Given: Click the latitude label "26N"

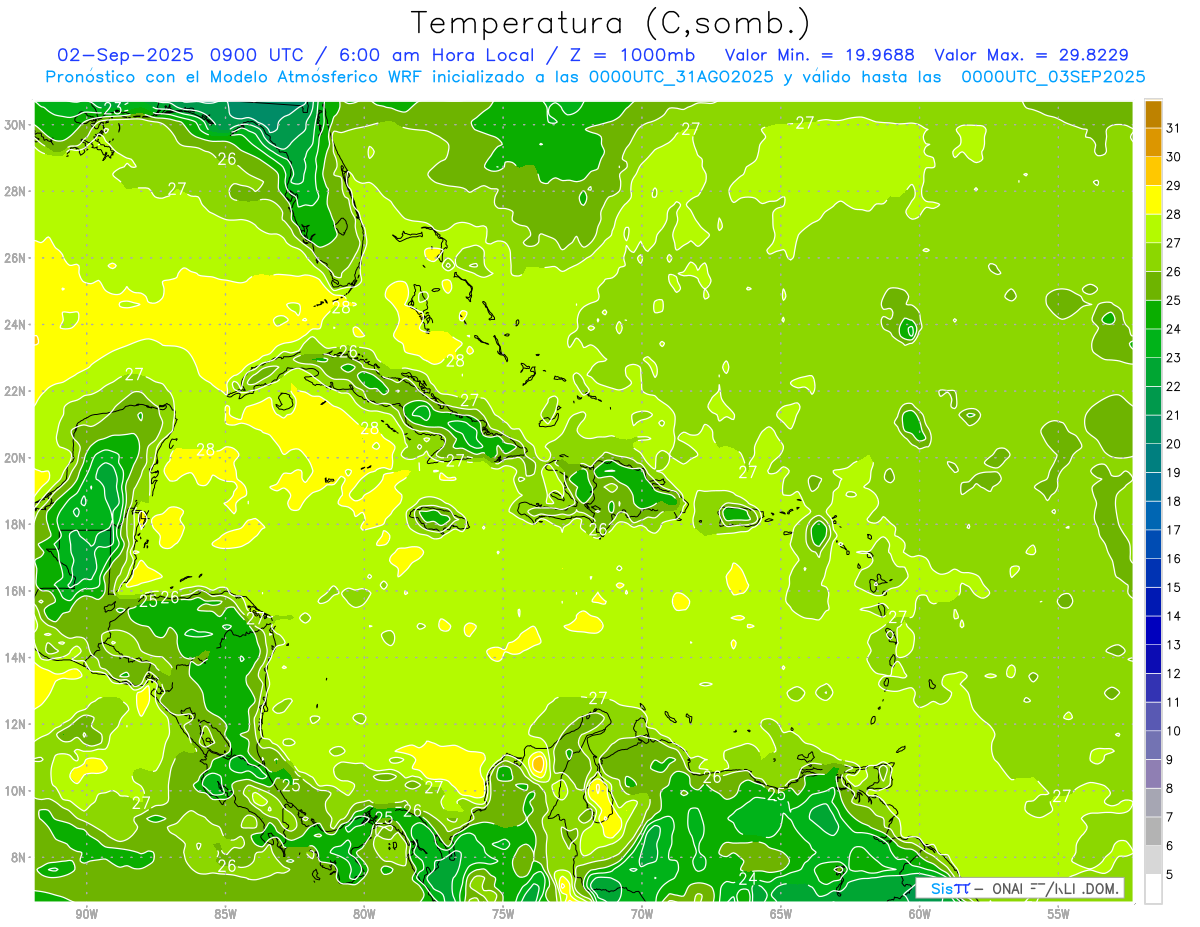Looking at the screenshot, I should coord(15,258).
